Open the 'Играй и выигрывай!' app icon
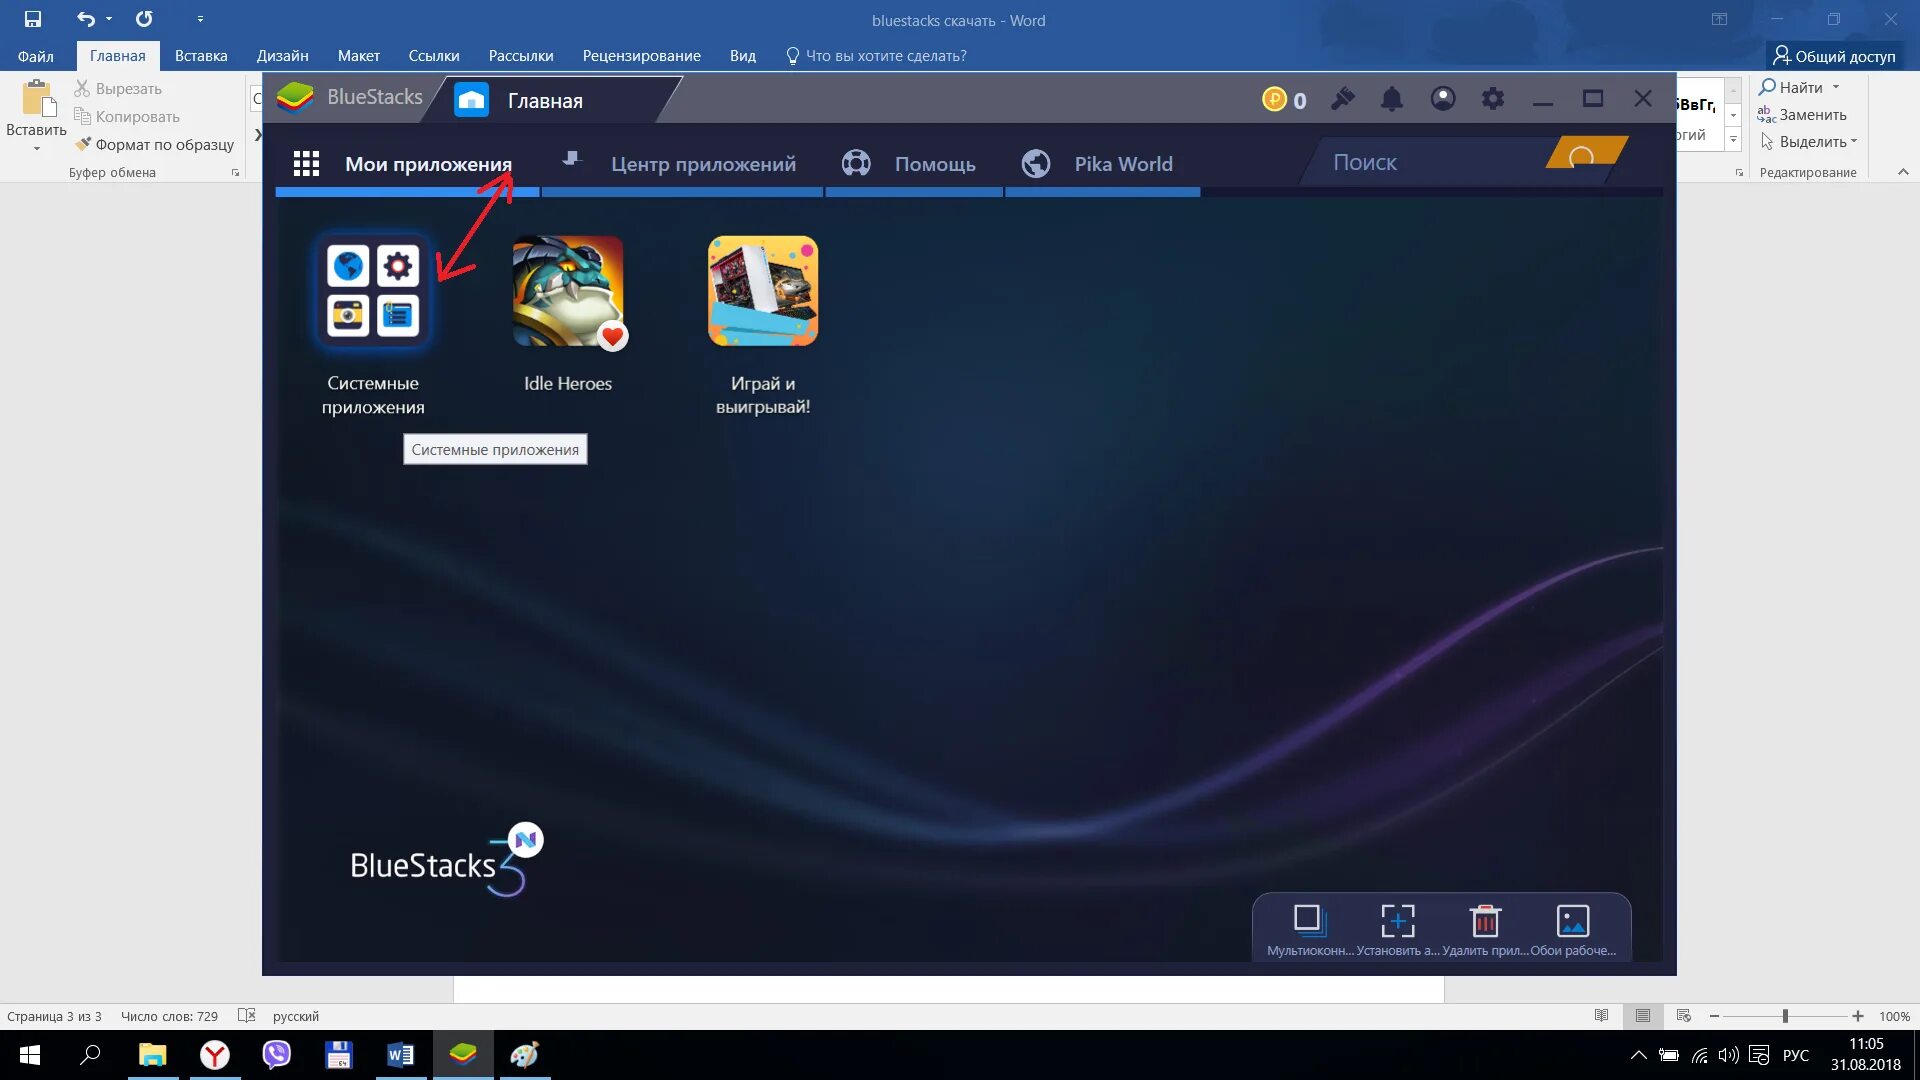1920x1080 pixels. pos(763,291)
